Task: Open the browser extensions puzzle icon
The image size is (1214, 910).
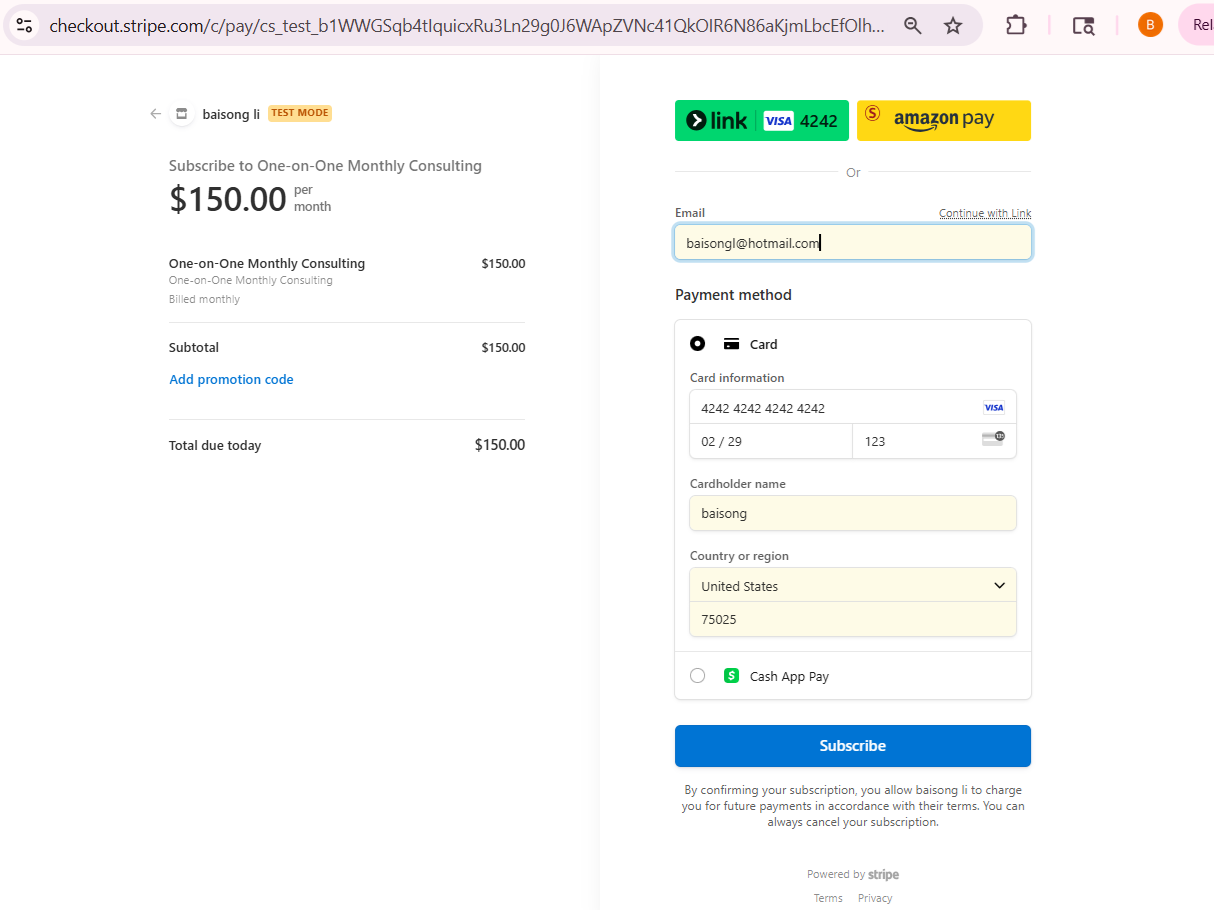Action: [1016, 26]
